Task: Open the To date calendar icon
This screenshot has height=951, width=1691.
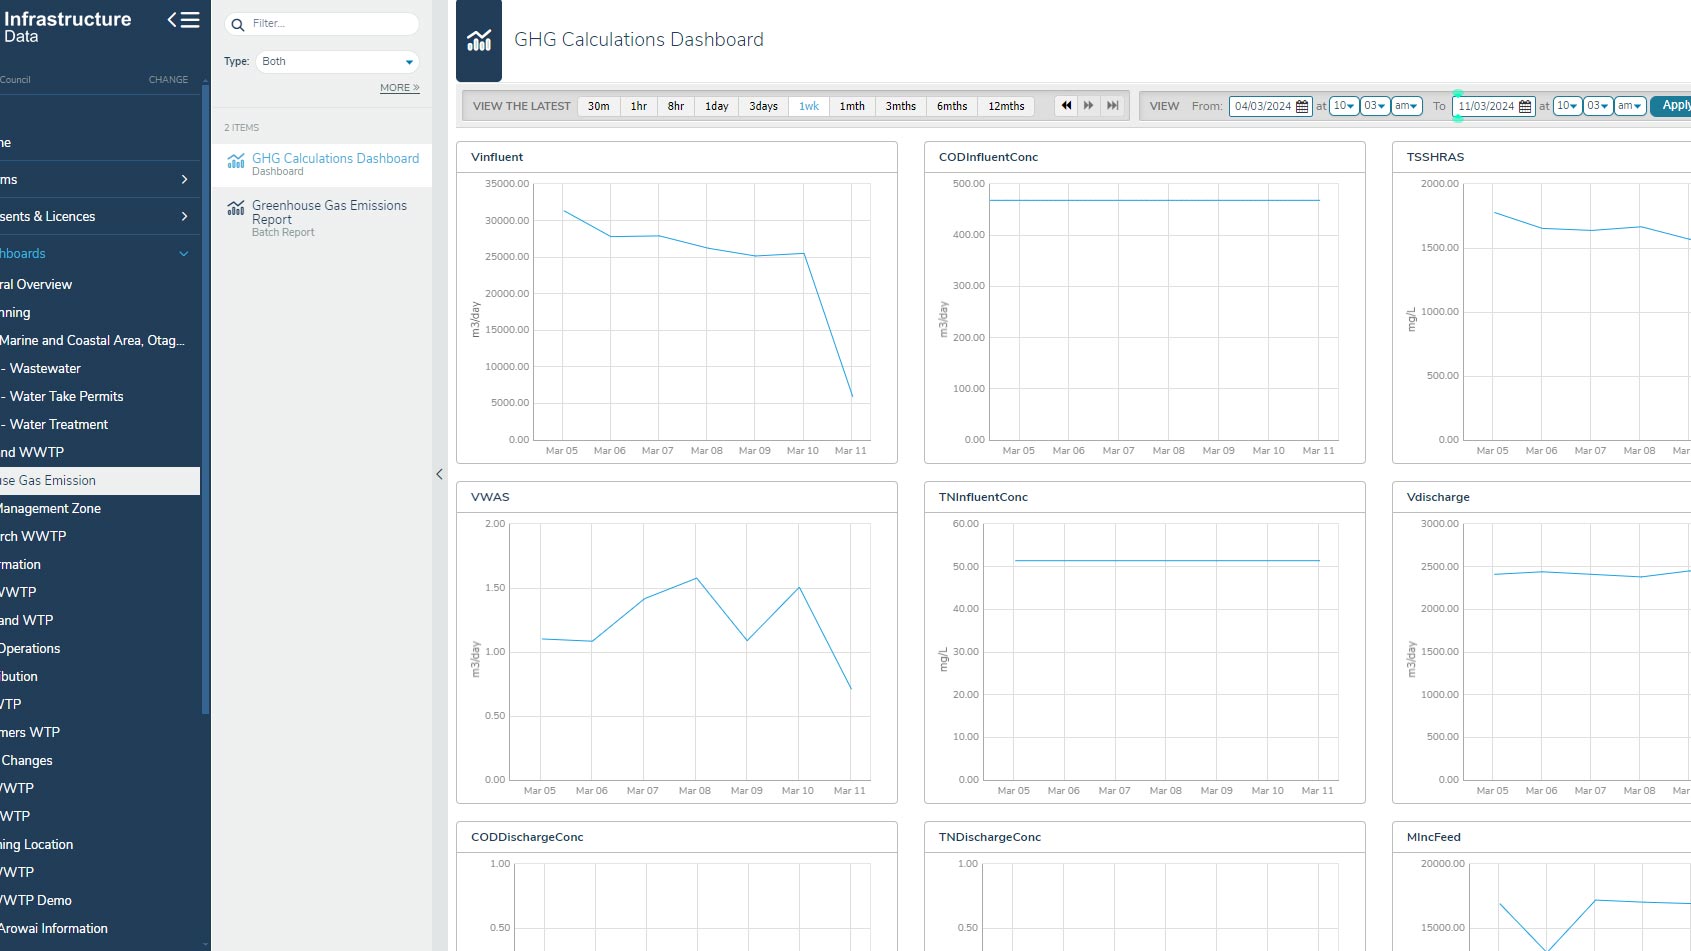Action: [x=1525, y=106]
